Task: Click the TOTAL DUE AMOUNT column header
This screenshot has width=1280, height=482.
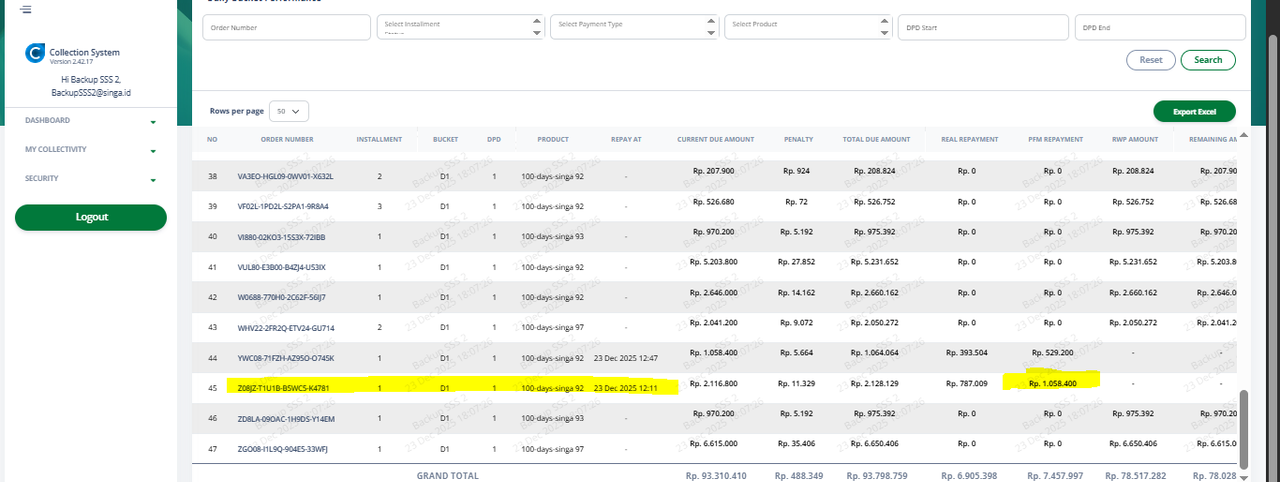Action: pos(876,139)
